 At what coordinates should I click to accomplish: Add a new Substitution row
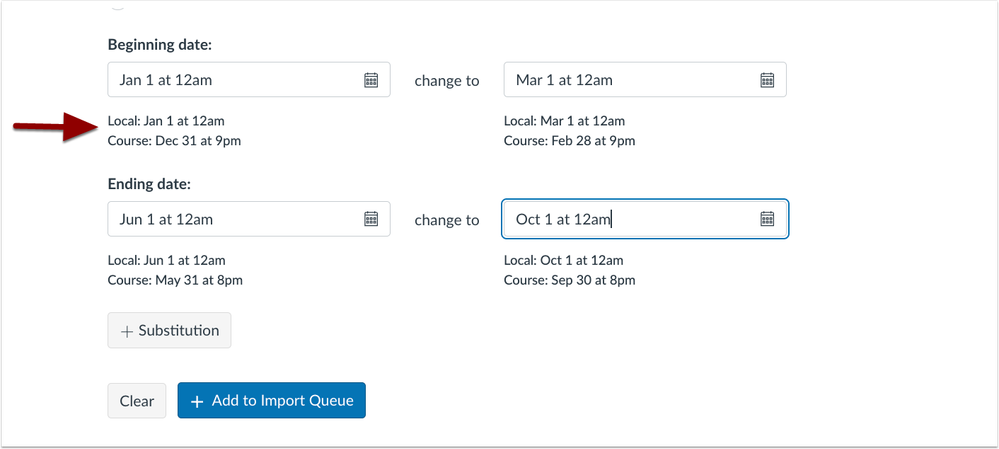pos(169,331)
